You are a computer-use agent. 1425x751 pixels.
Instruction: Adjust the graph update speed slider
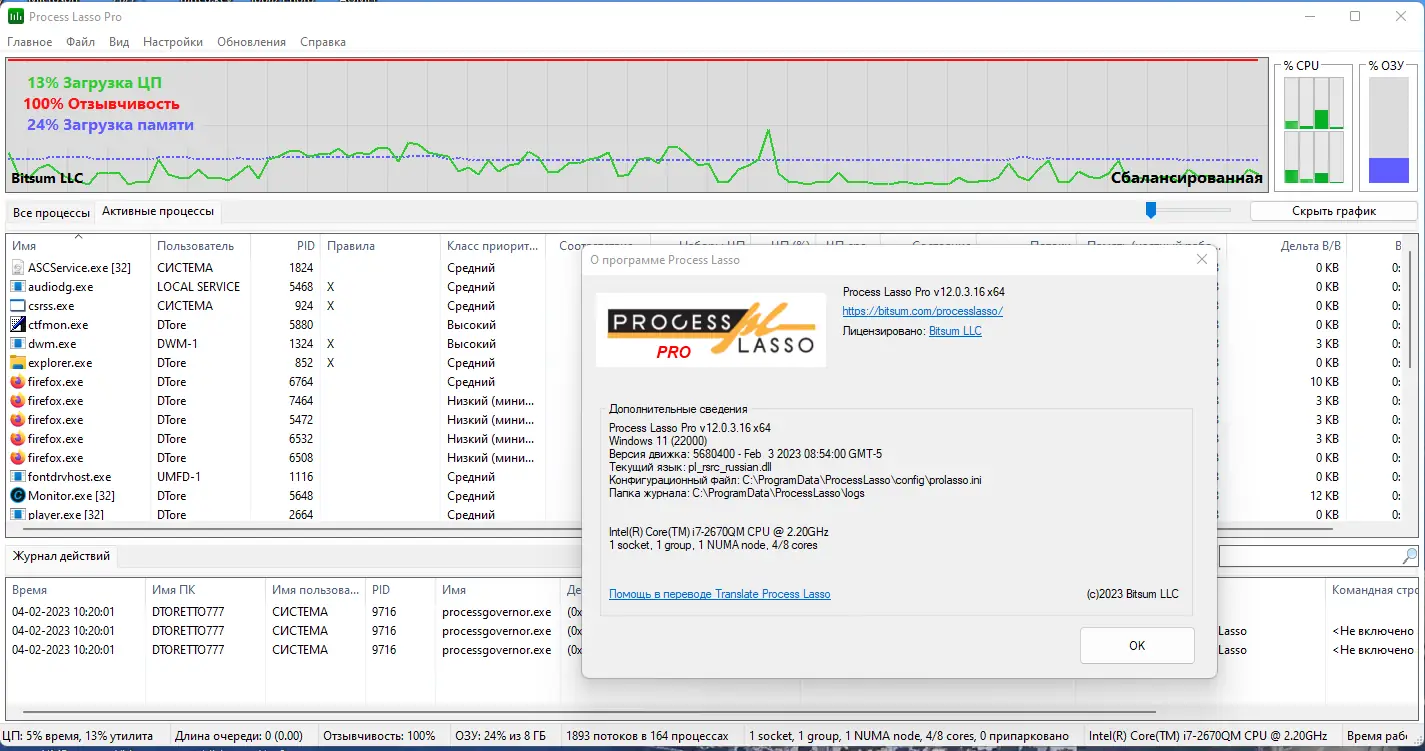point(1151,210)
